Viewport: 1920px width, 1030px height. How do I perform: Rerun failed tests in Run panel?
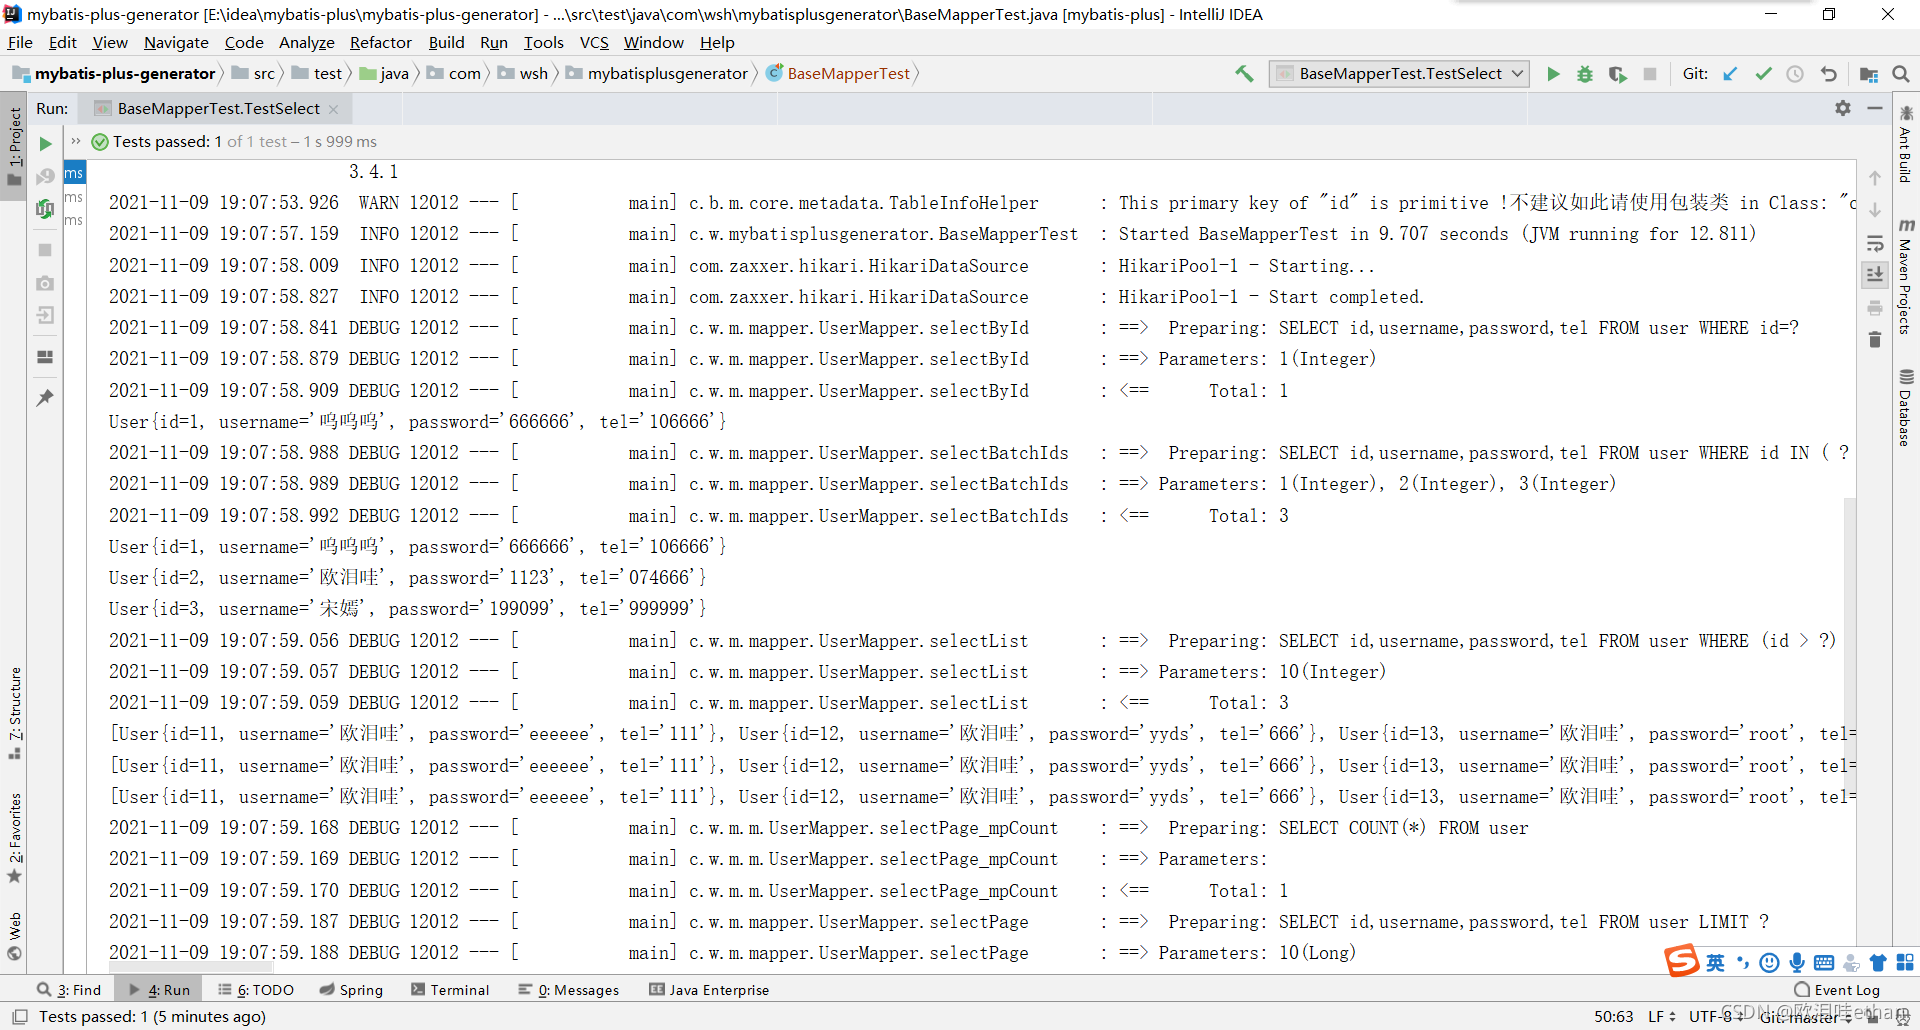point(45,177)
